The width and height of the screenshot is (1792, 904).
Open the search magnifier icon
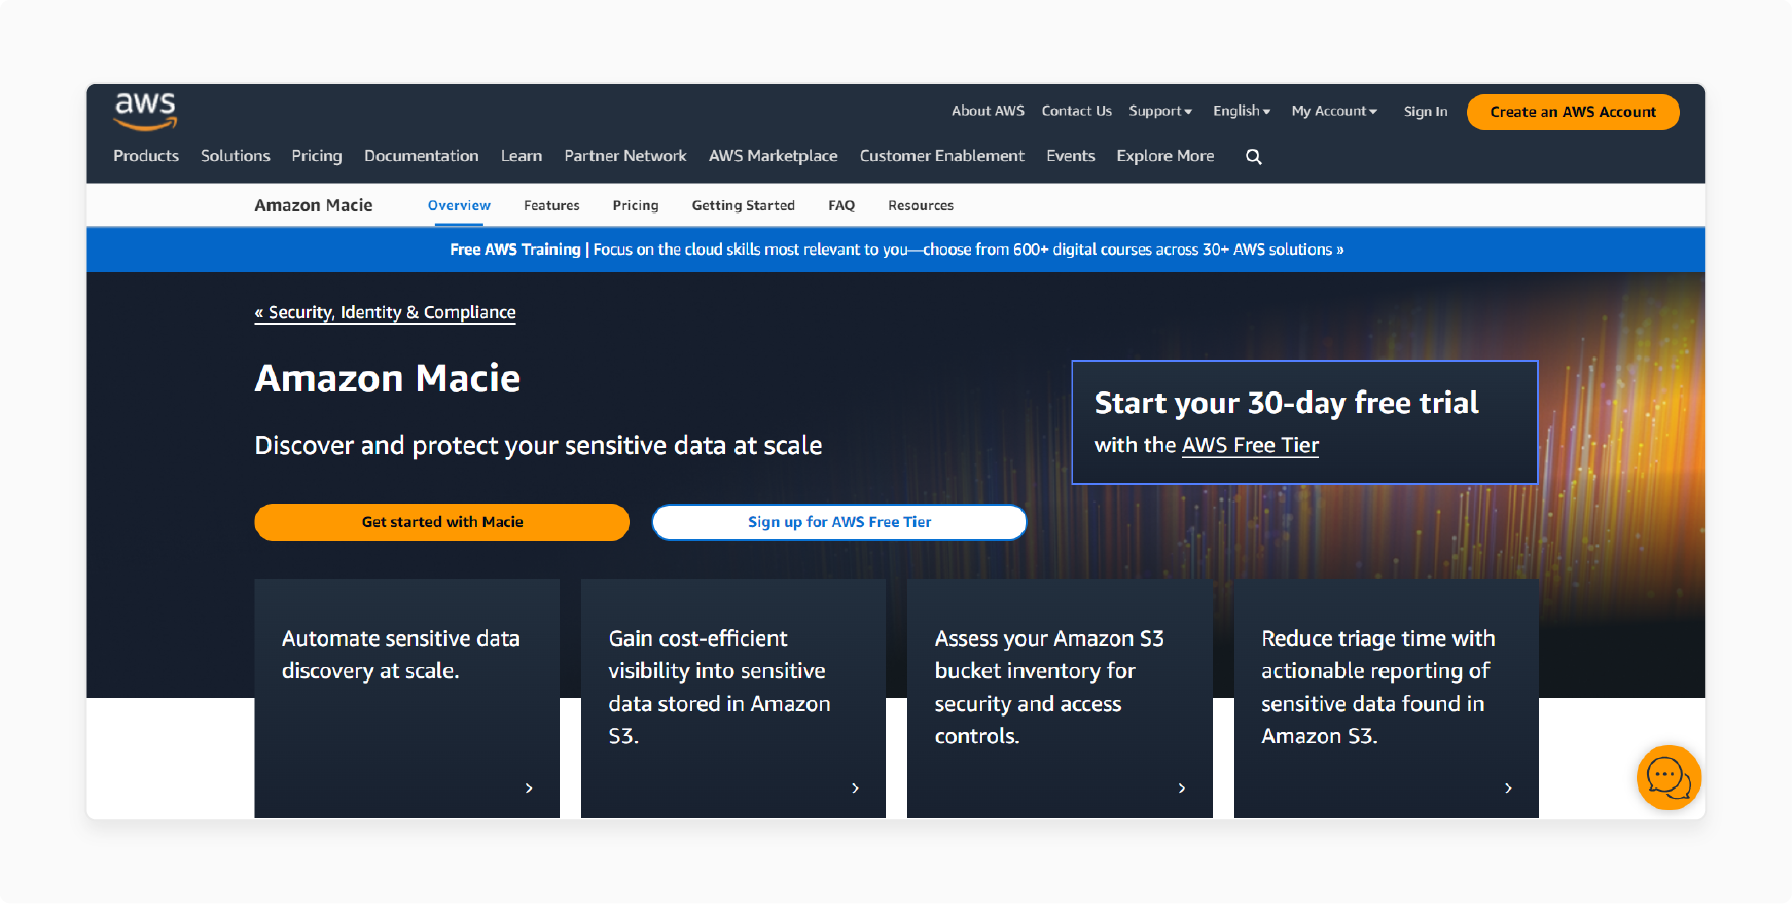(x=1253, y=156)
